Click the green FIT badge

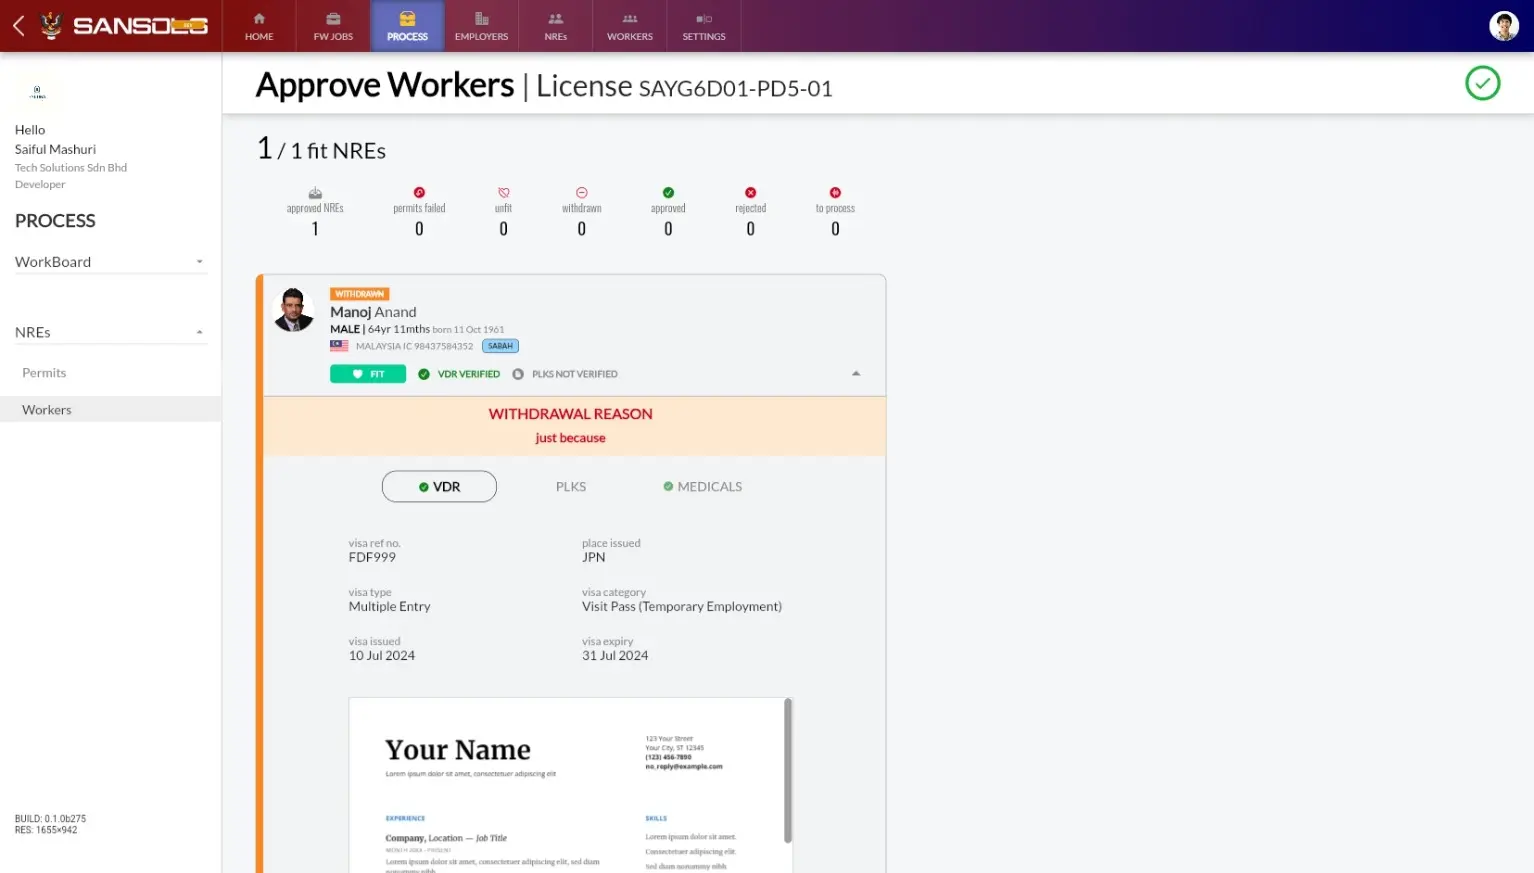point(368,374)
